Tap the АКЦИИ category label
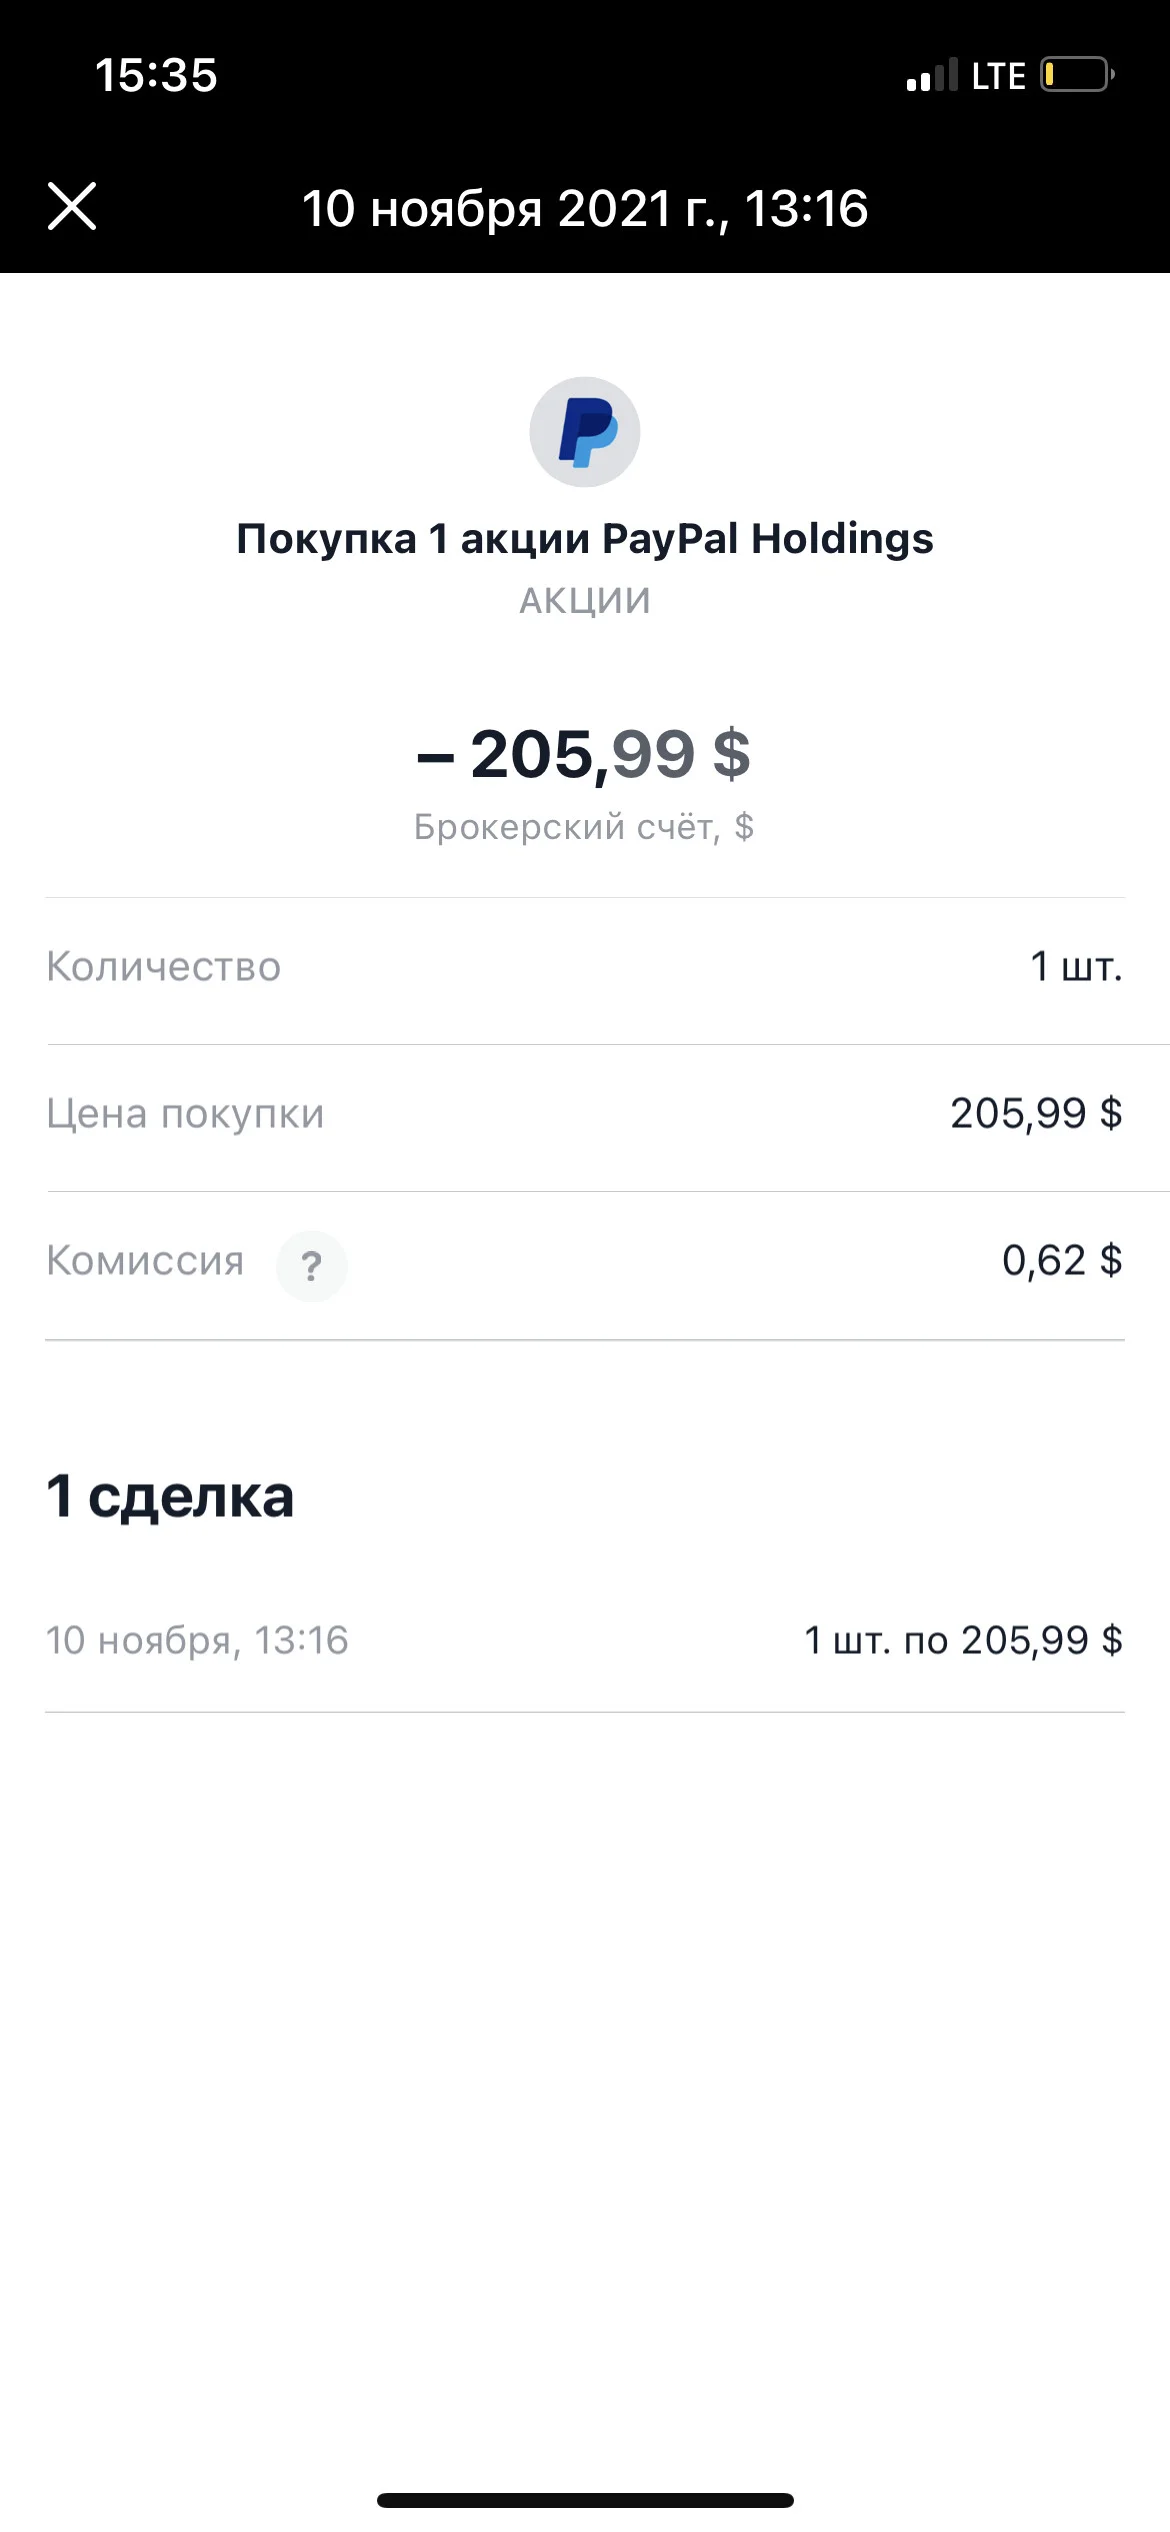This screenshot has width=1170, height=2532. click(x=585, y=600)
